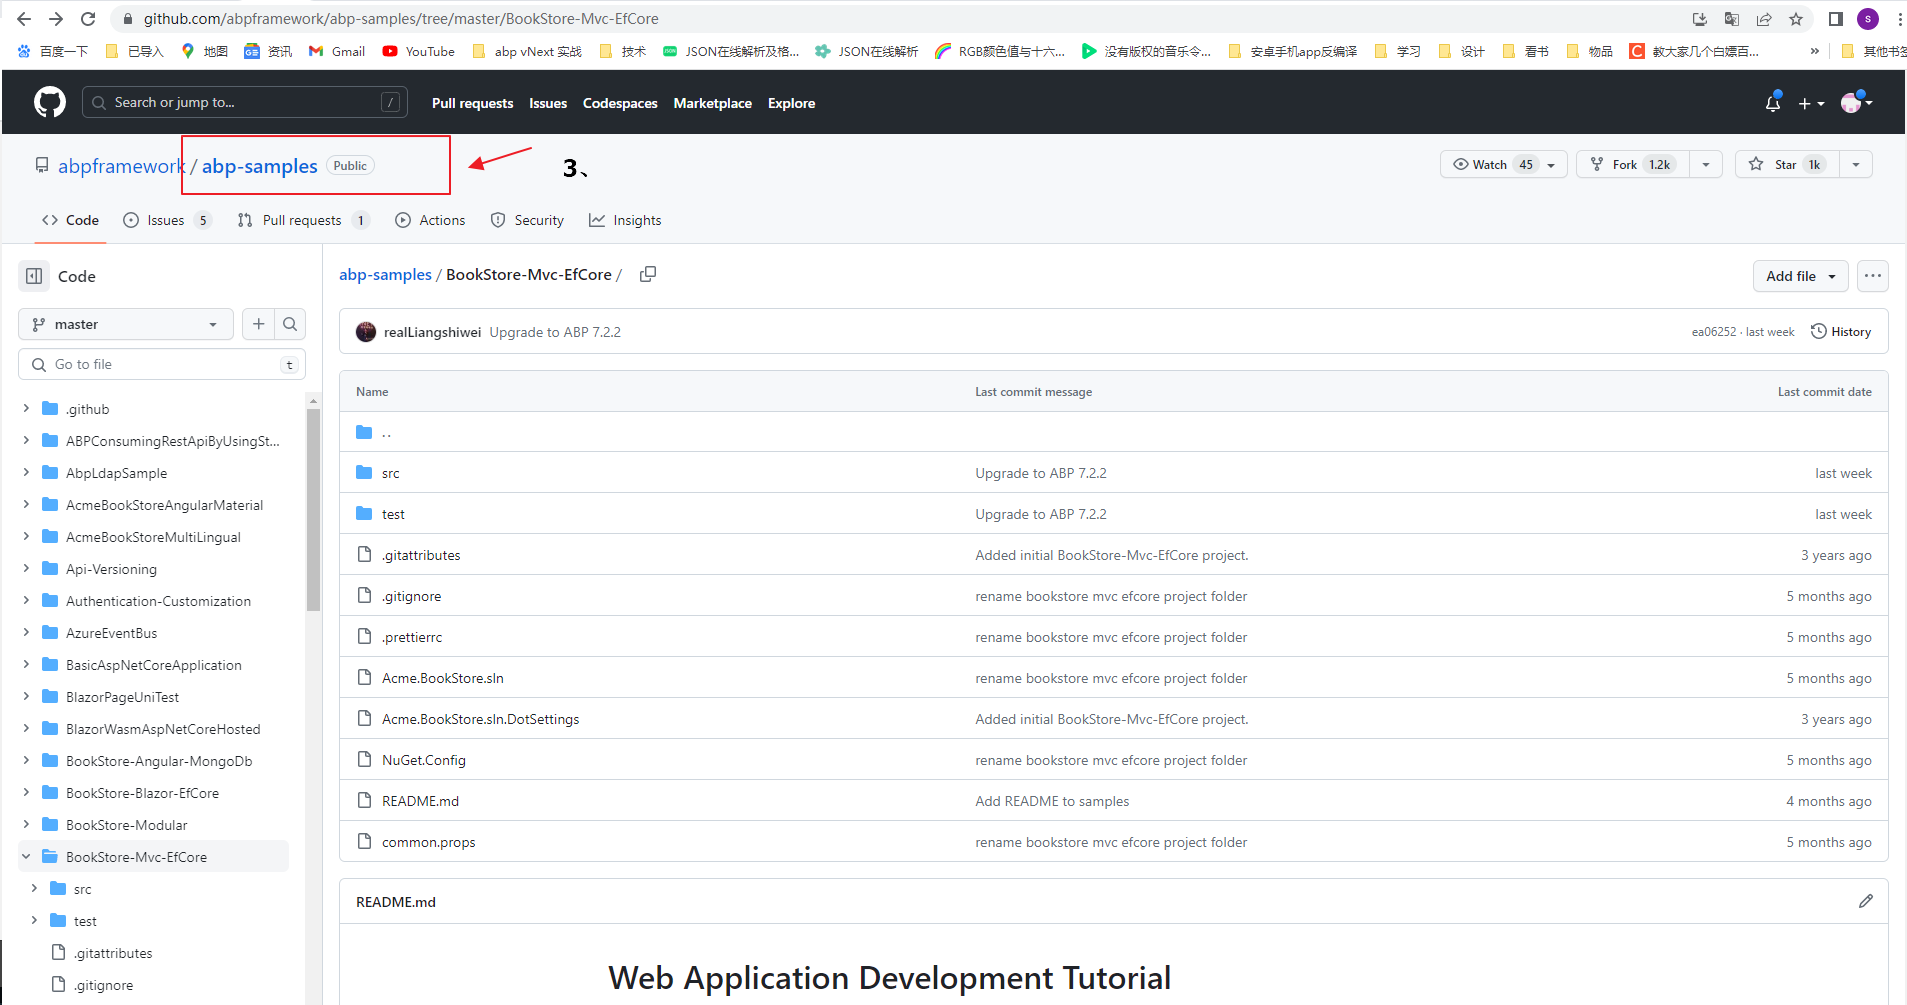
Task: Bookmark this page with the star icon
Action: (x=1796, y=19)
